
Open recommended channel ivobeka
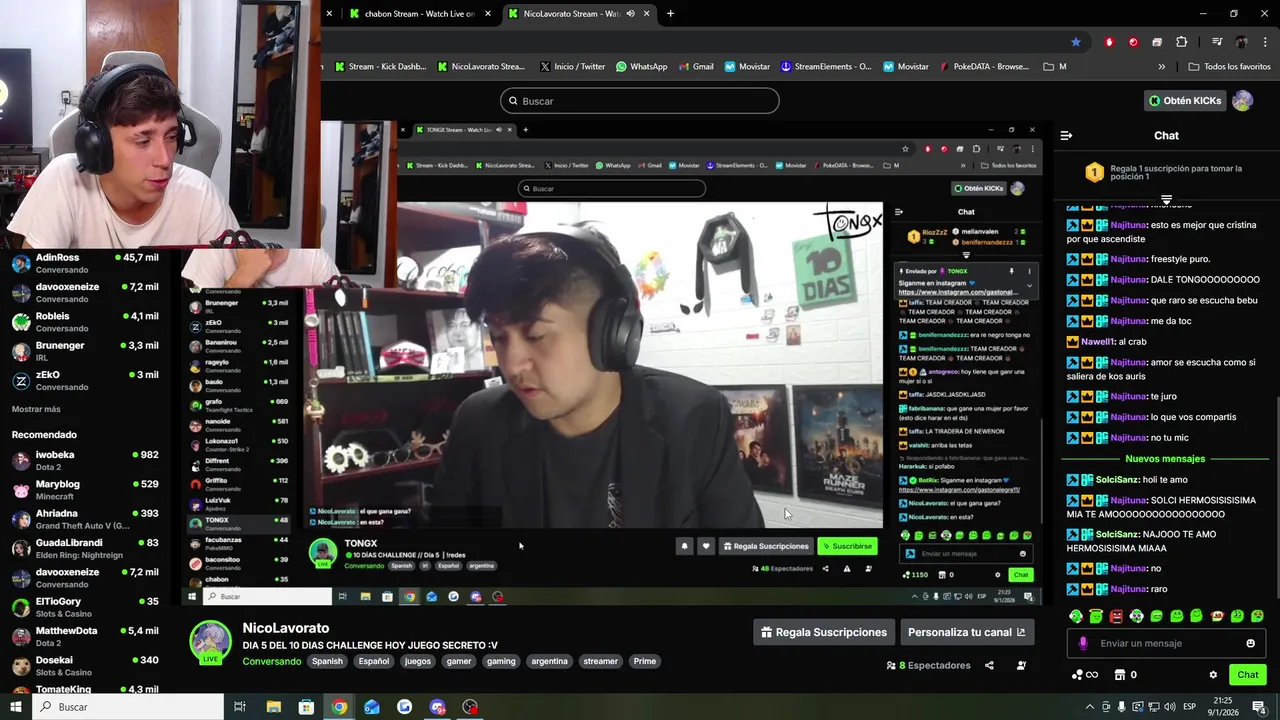(85, 461)
